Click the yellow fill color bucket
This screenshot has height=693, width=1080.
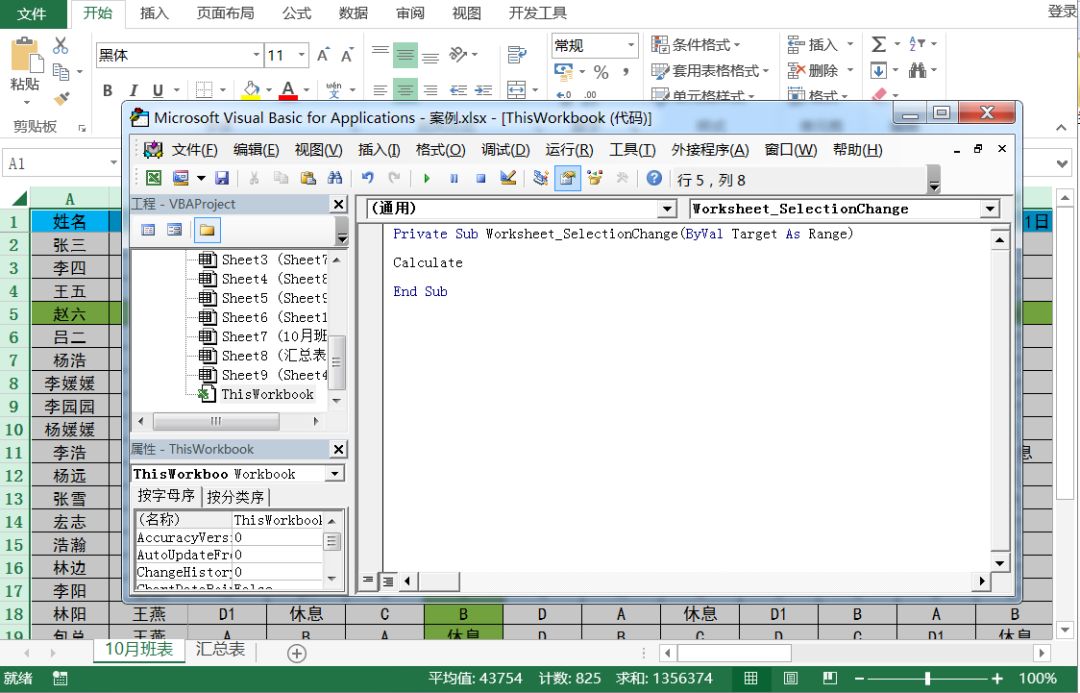click(250, 90)
